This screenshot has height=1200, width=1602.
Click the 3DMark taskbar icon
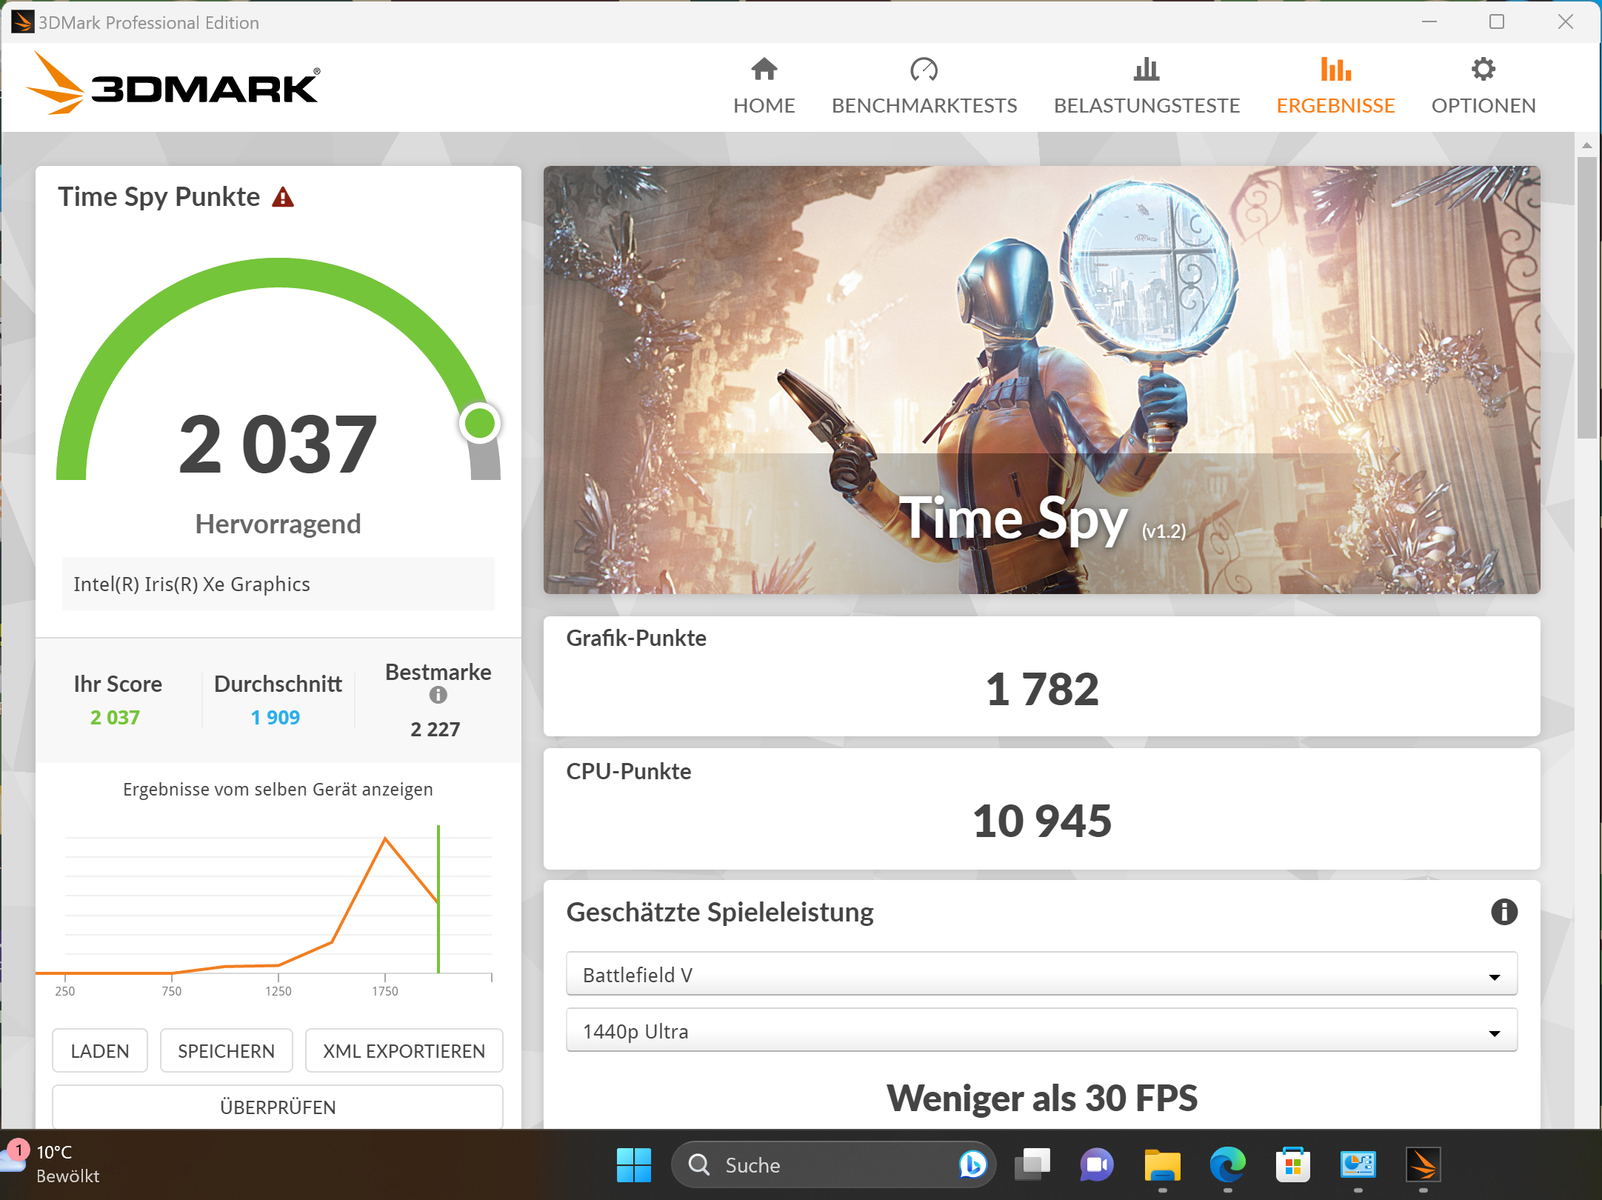coord(1423,1165)
